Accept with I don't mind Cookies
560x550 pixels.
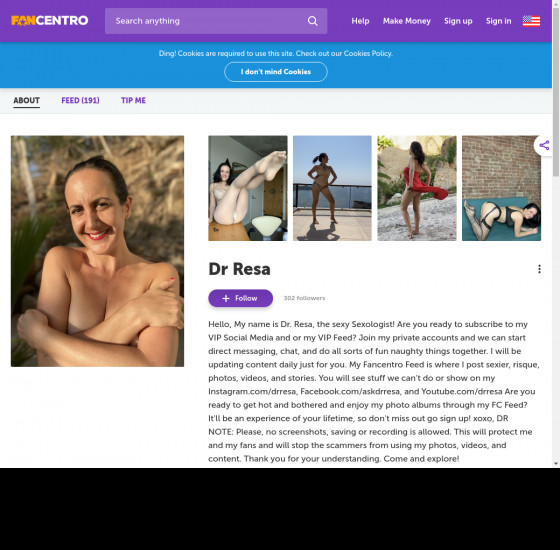(x=276, y=72)
